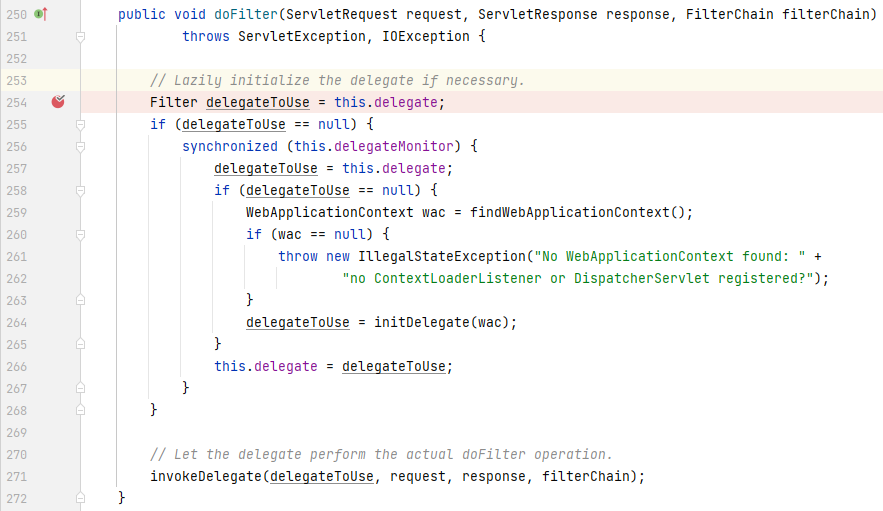Collapse the wac null check at line 260
Image resolution: width=883 pixels, height=511 pixels.
pyautogui.click(x=81, y=234)
